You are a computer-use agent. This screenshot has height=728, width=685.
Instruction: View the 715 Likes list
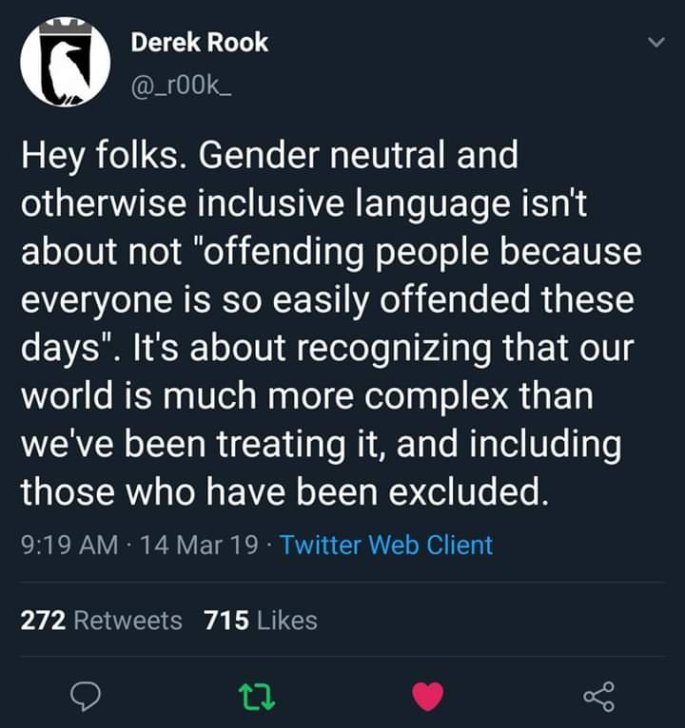tap(260, 620)
